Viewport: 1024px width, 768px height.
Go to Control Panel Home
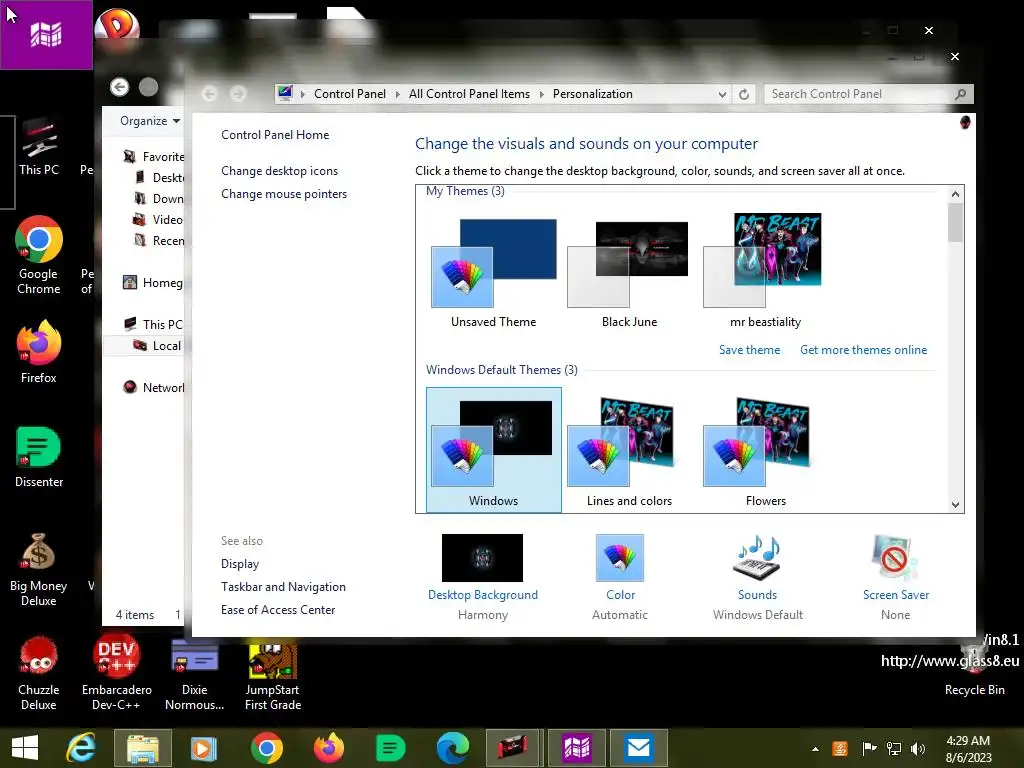[275, 135]
